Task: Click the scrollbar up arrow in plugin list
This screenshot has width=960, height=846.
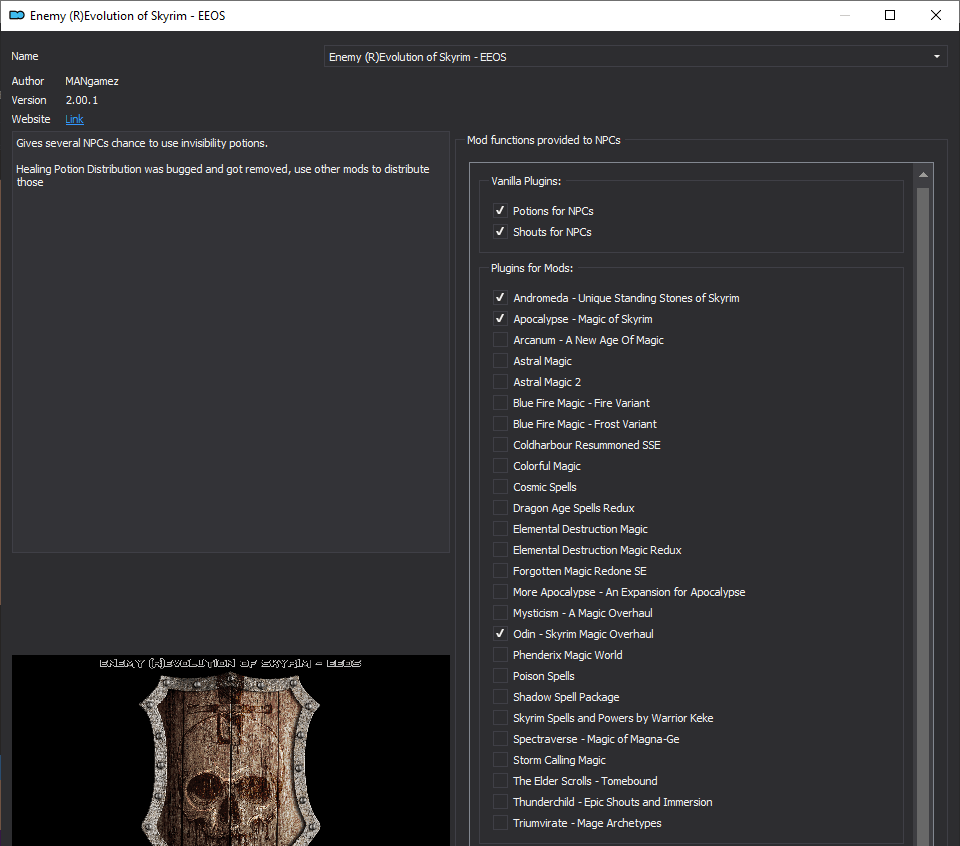Action: [923, 175]
